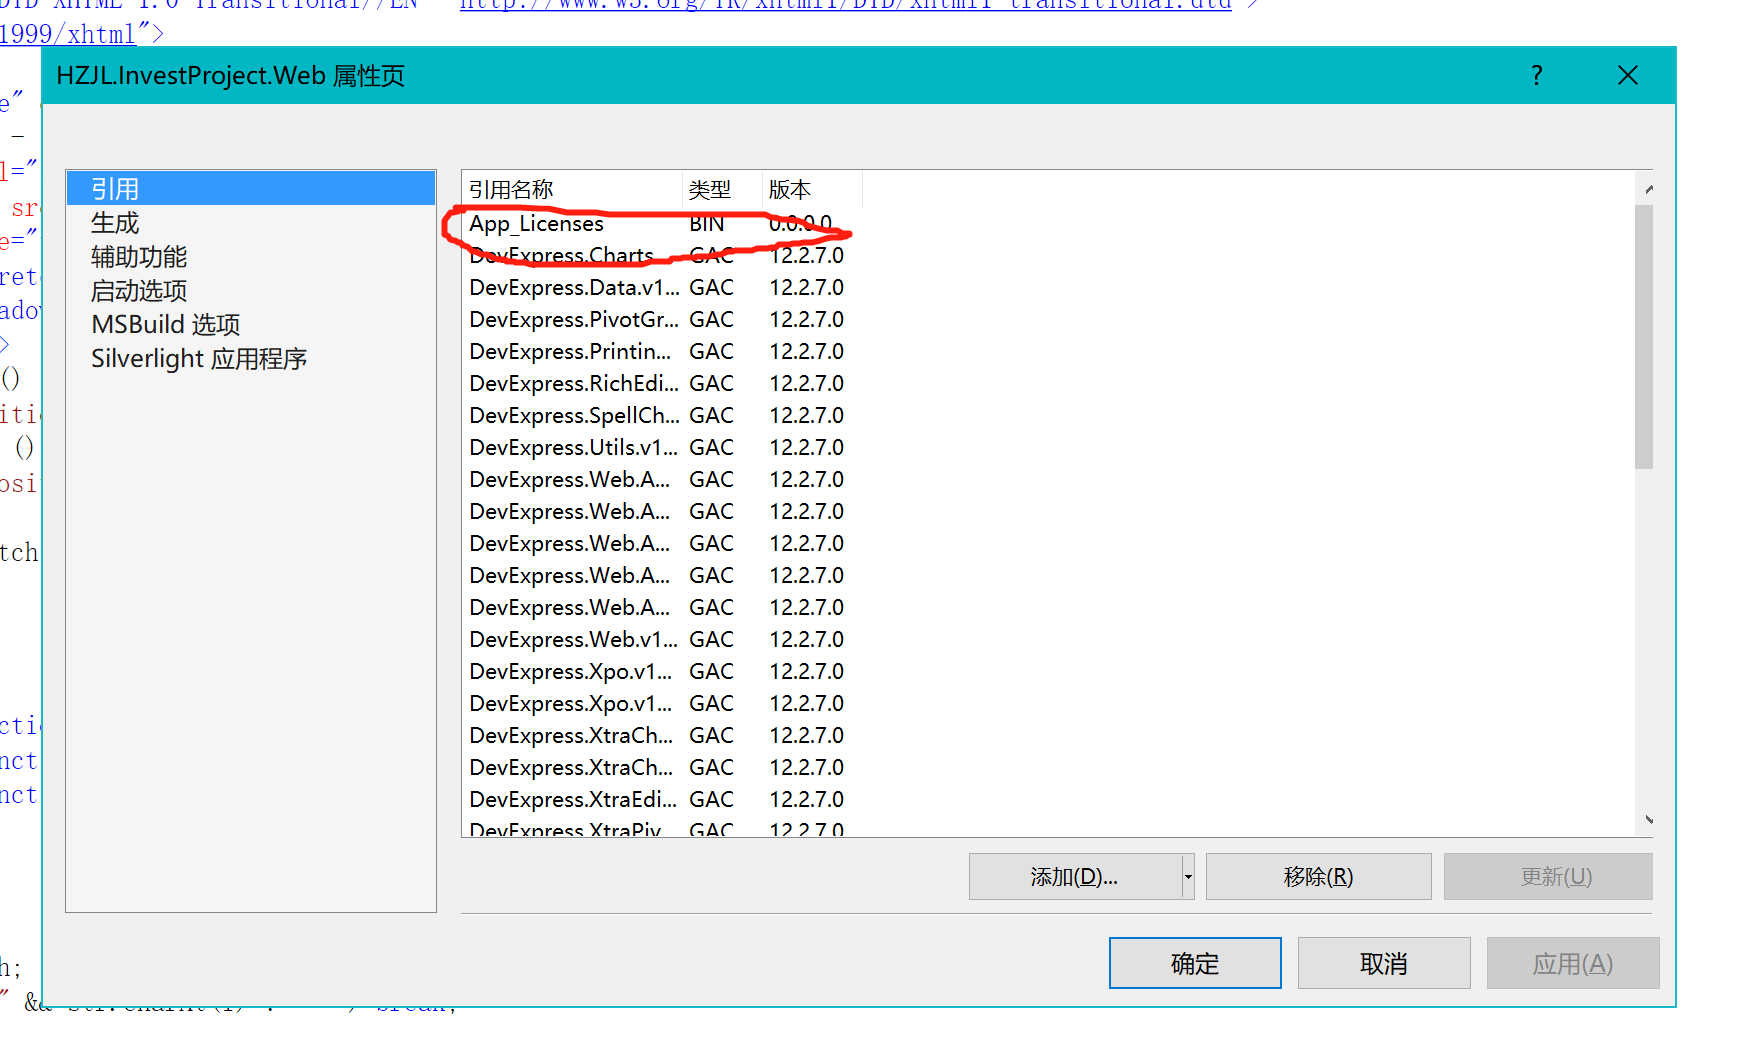The image size is (1743, 1038).
Task: Cancel with the 取消 button
Action: pyautogui.click(x=1384, y=963)
